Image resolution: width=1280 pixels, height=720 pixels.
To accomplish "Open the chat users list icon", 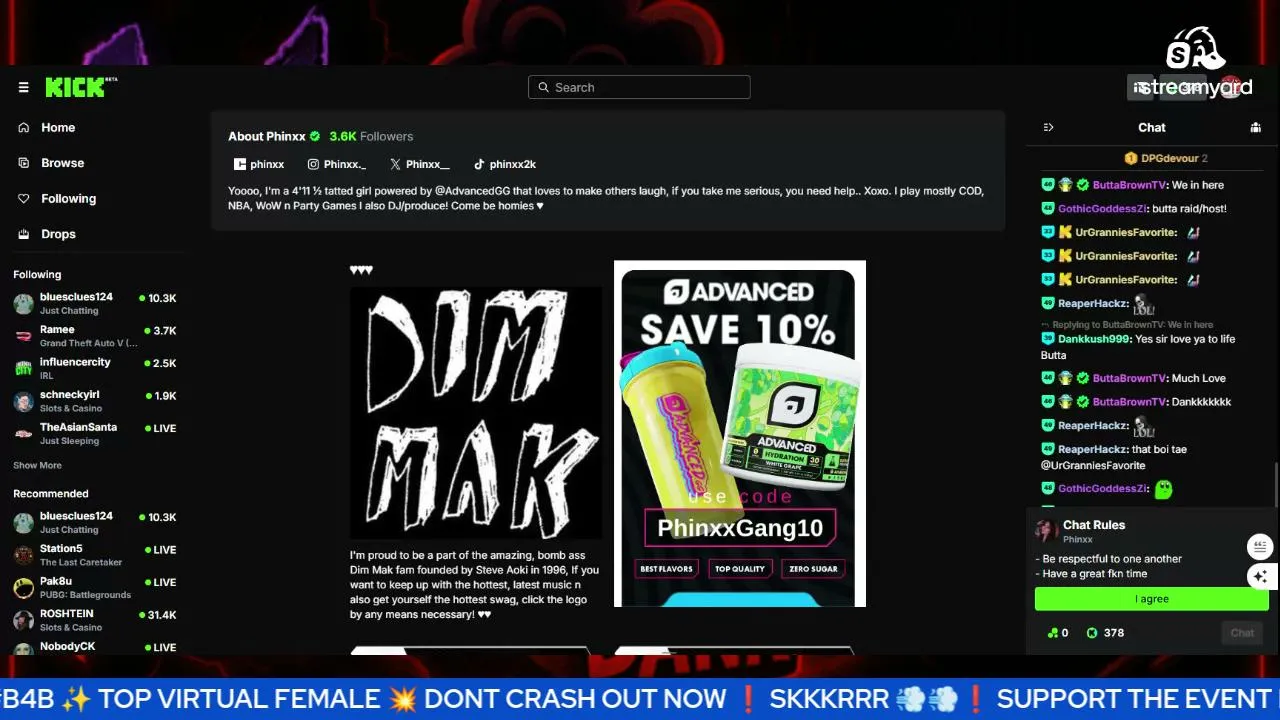I will (1255, 128).
